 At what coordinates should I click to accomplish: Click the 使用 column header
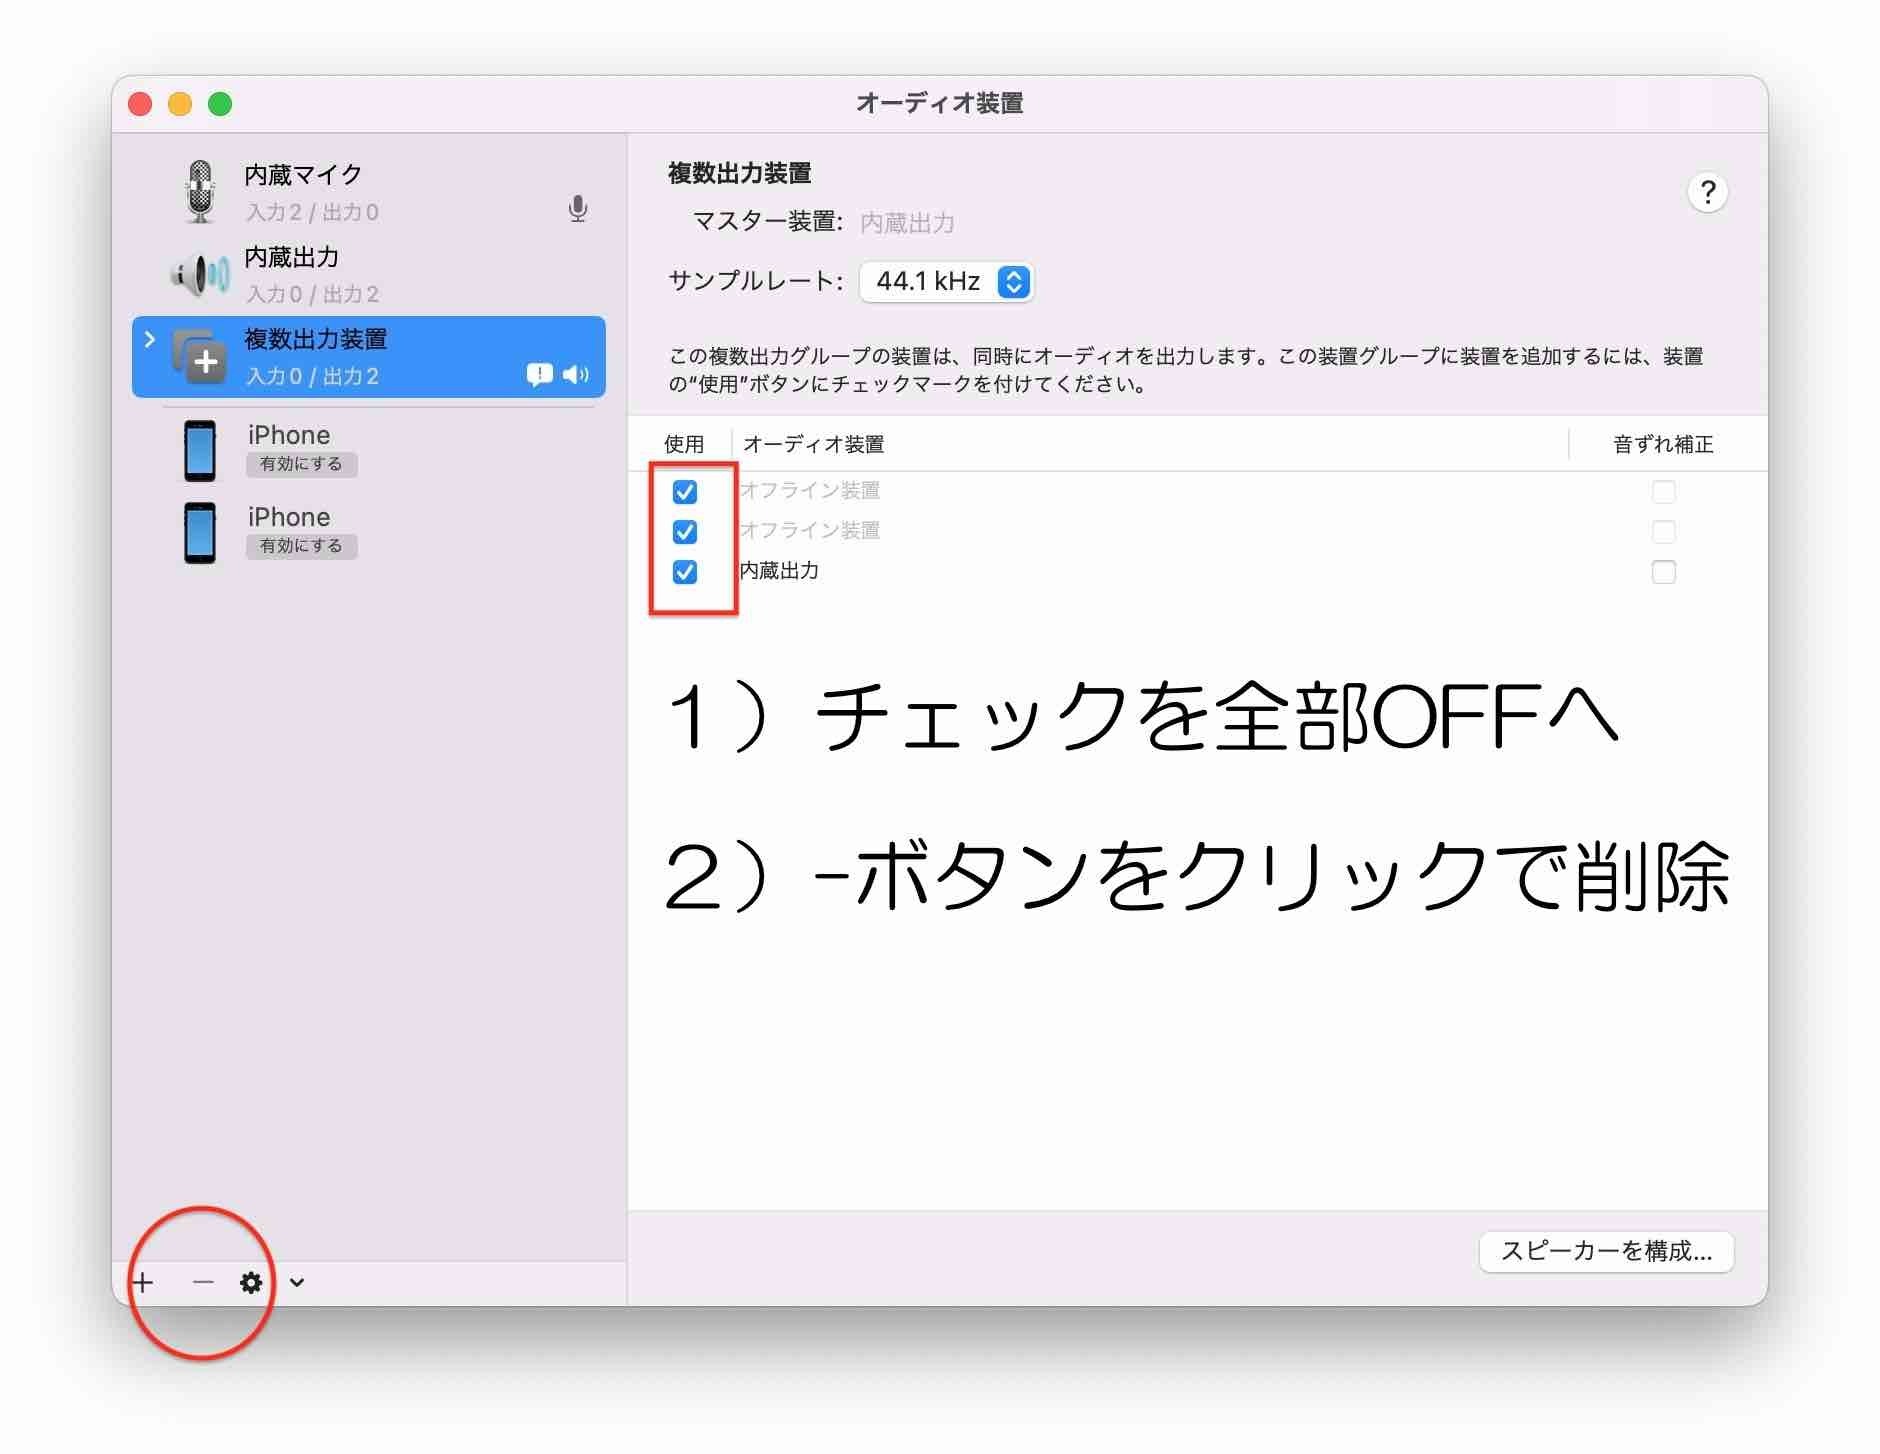(x=684, y=444)
